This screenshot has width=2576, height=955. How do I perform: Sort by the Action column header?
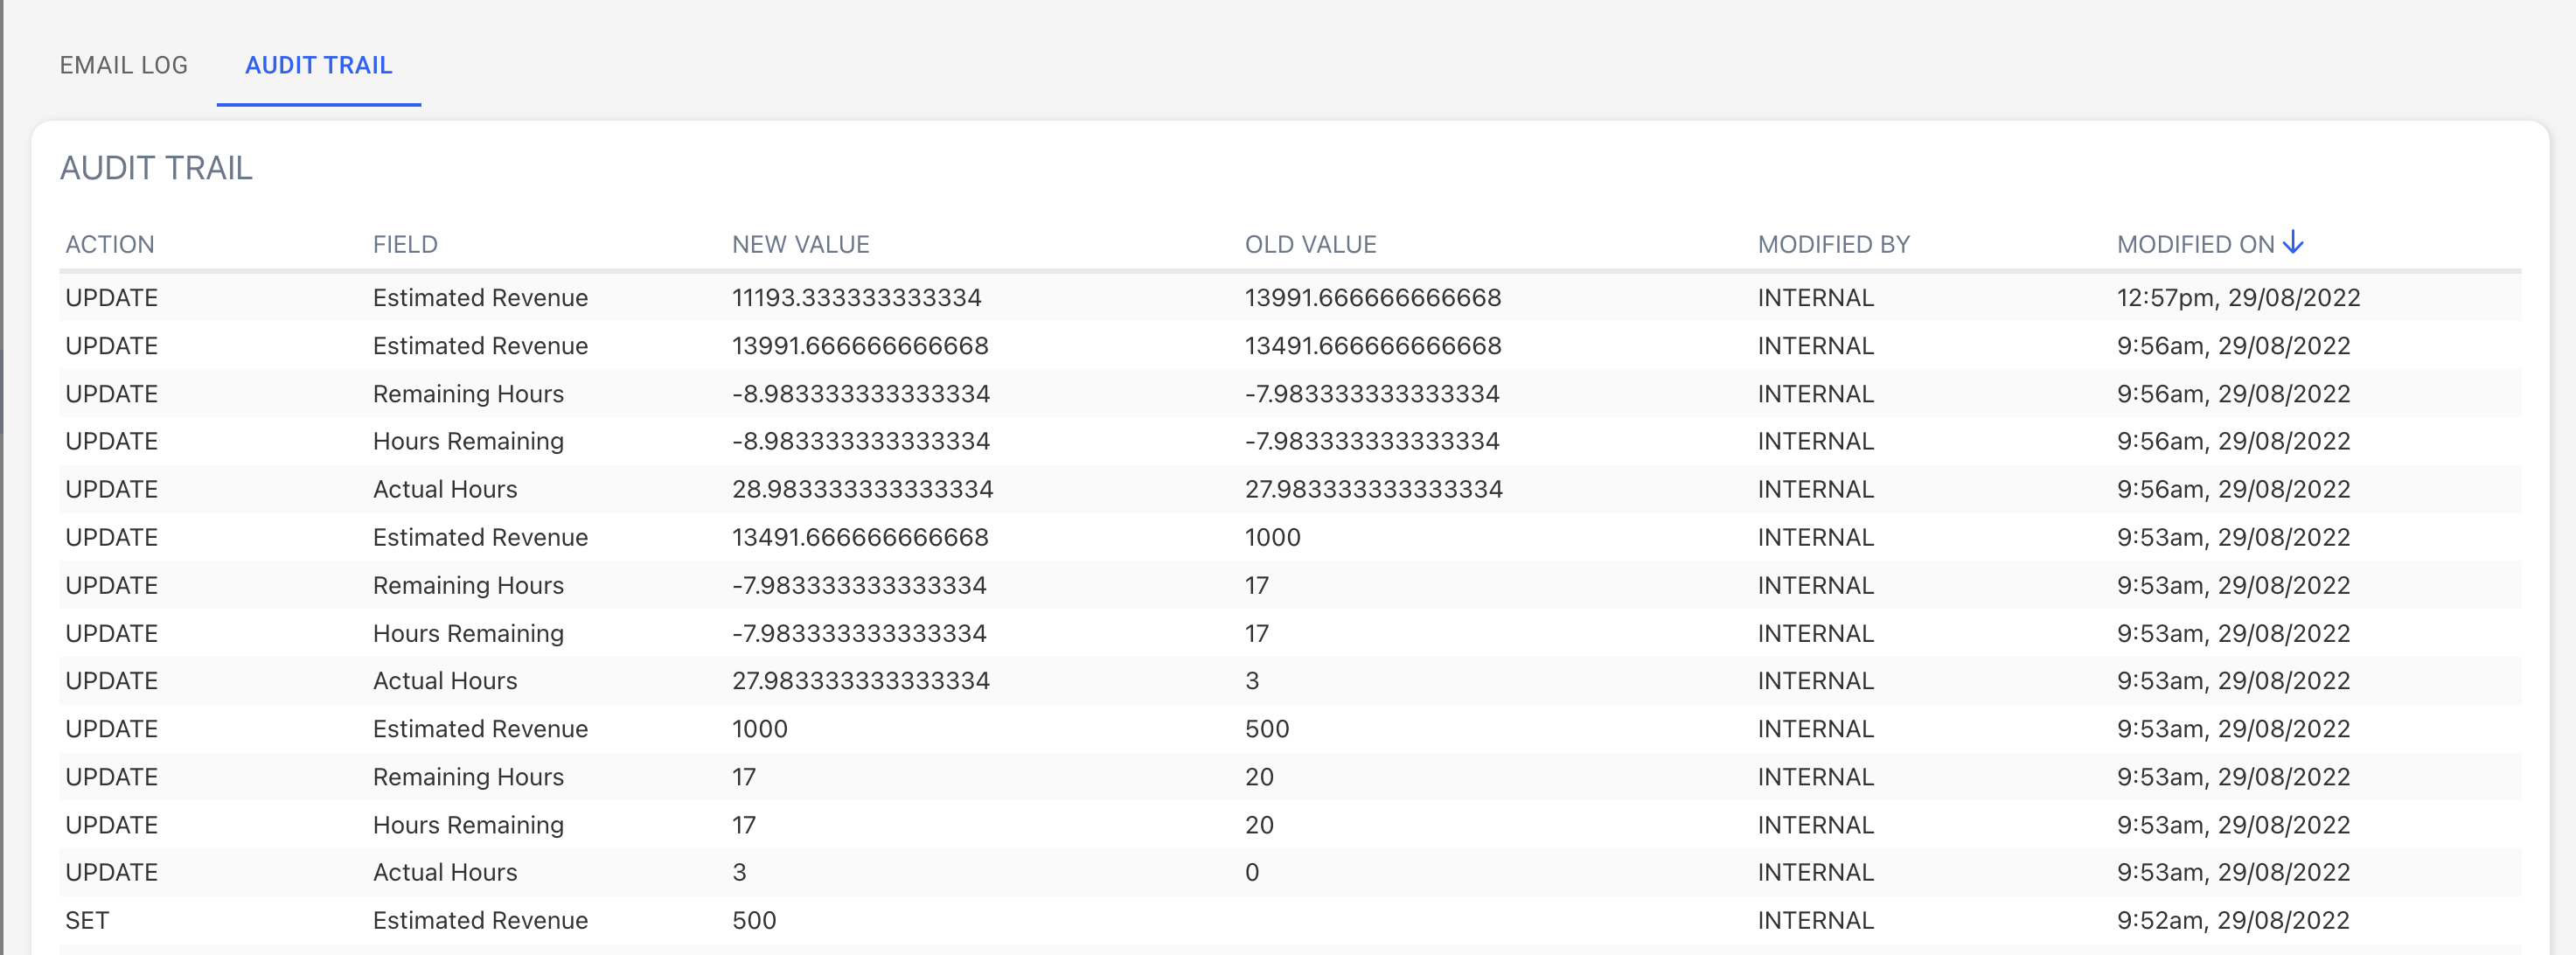(x=109, y=244)
